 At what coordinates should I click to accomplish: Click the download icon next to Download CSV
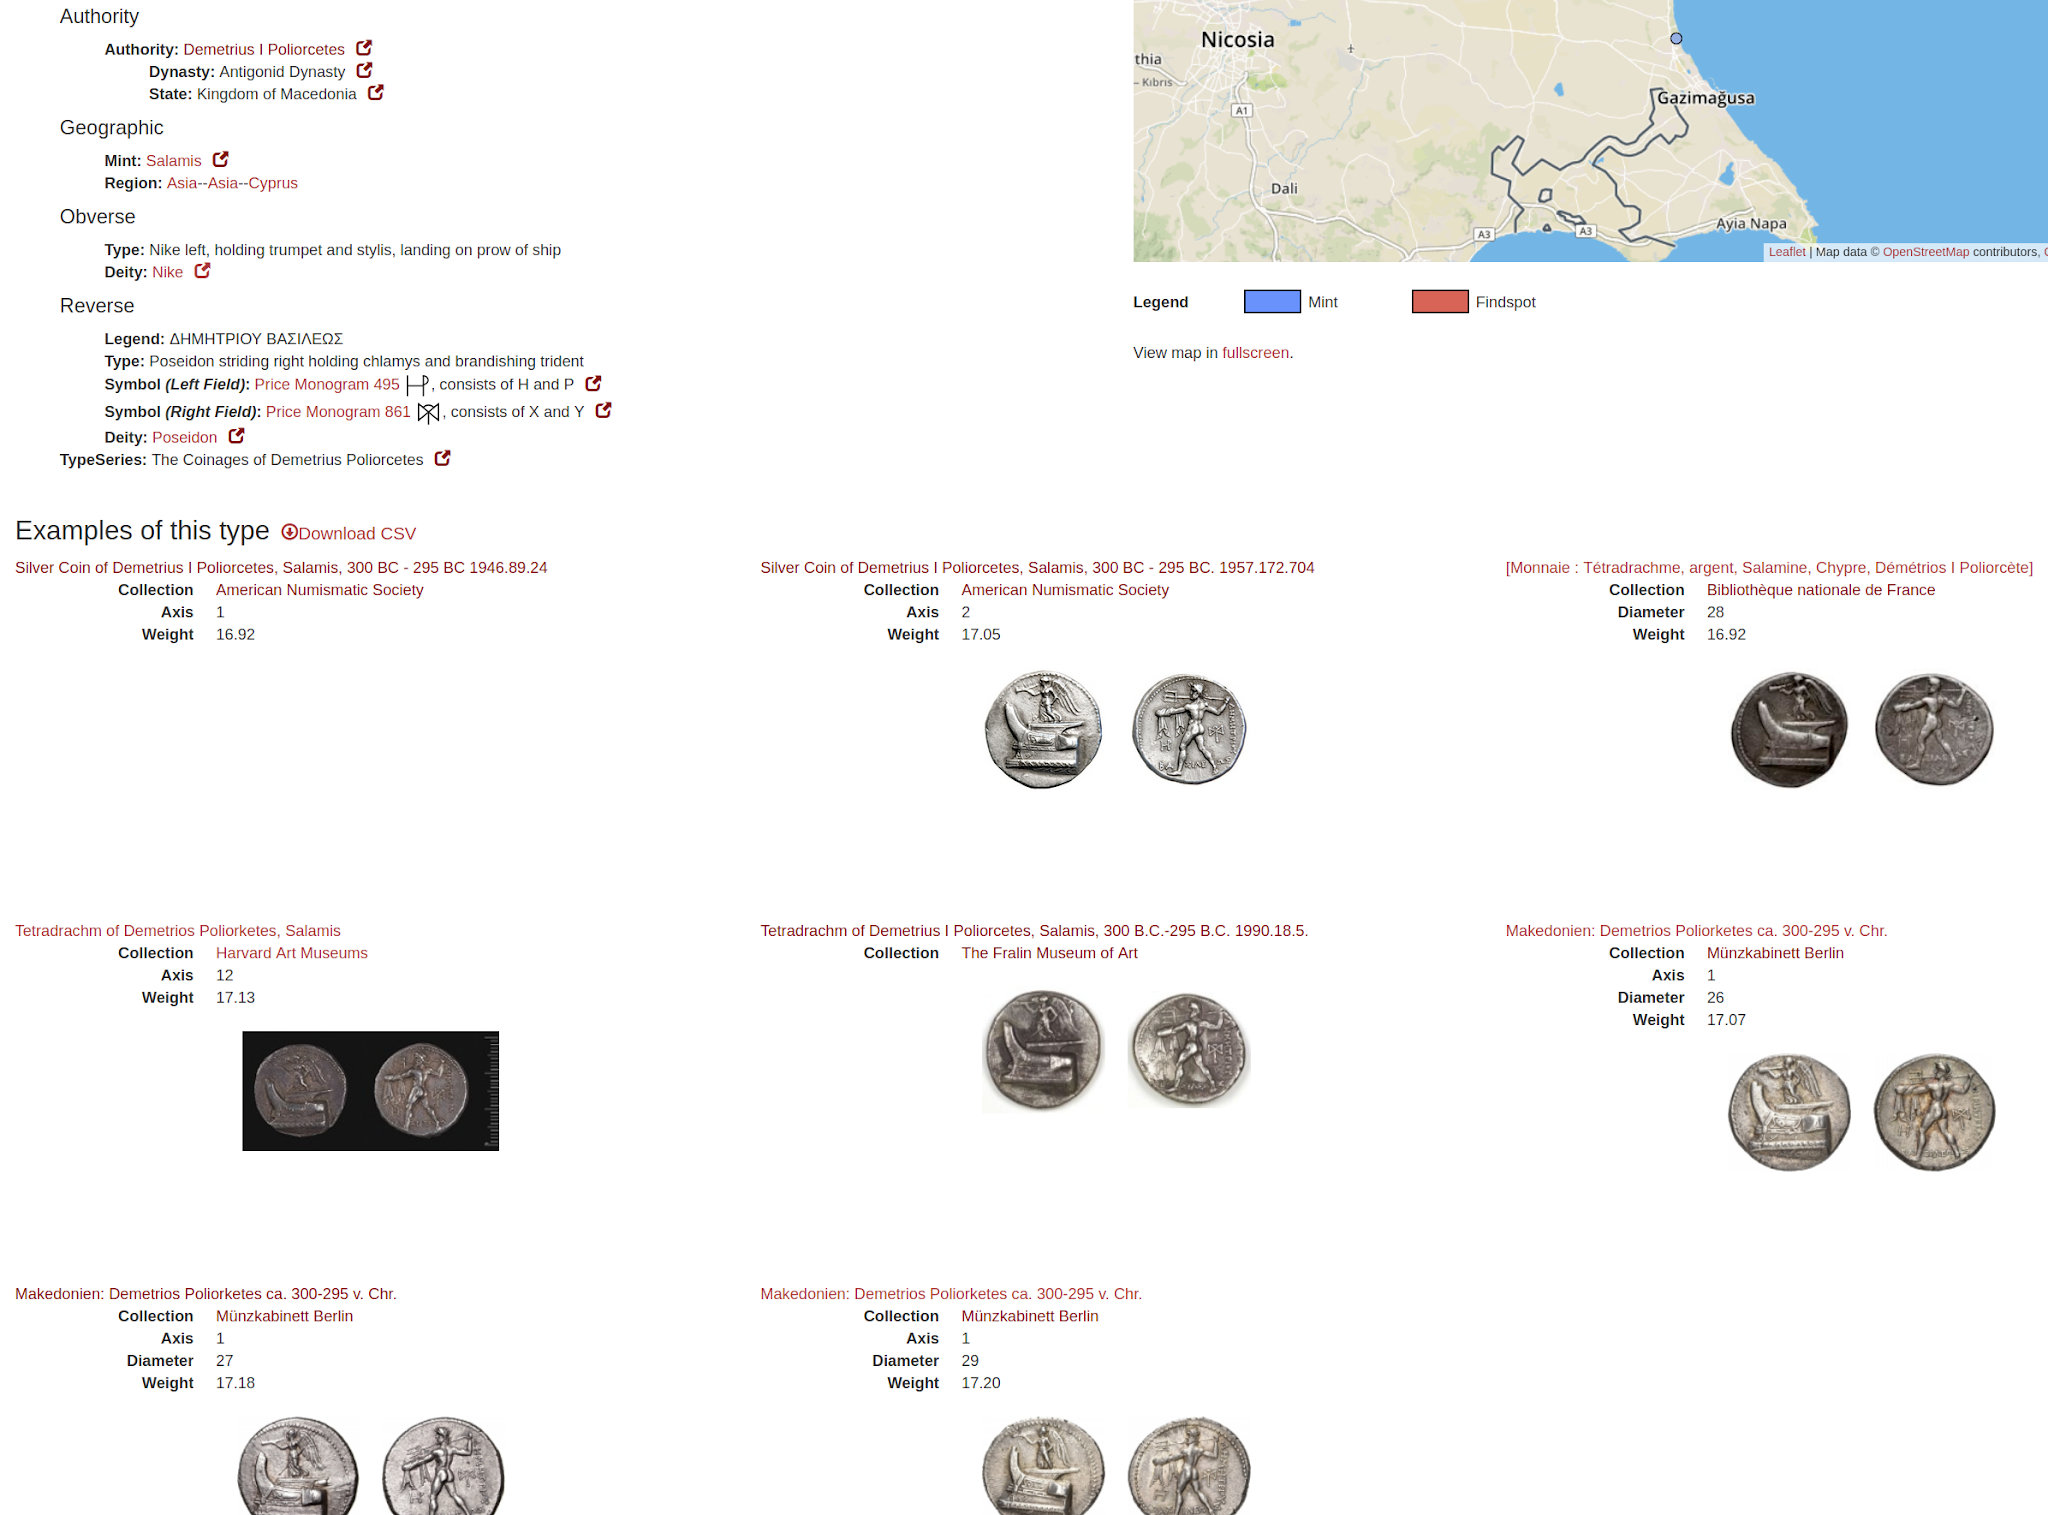(289, 533)
